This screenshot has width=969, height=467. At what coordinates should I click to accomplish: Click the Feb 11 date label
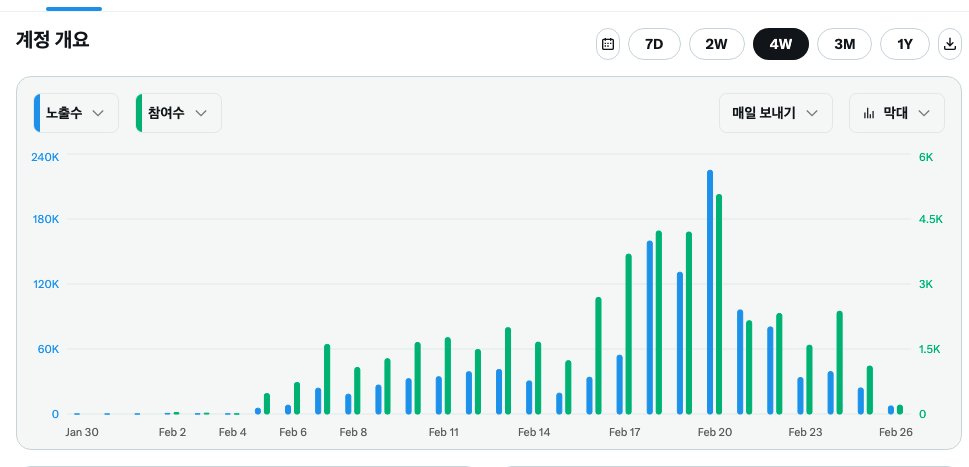click(444, 432)
